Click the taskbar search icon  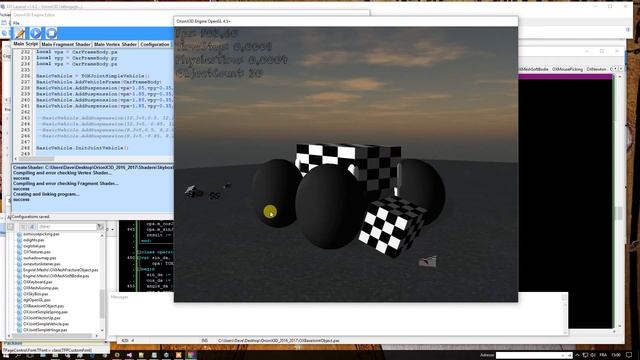click(17, 355)
